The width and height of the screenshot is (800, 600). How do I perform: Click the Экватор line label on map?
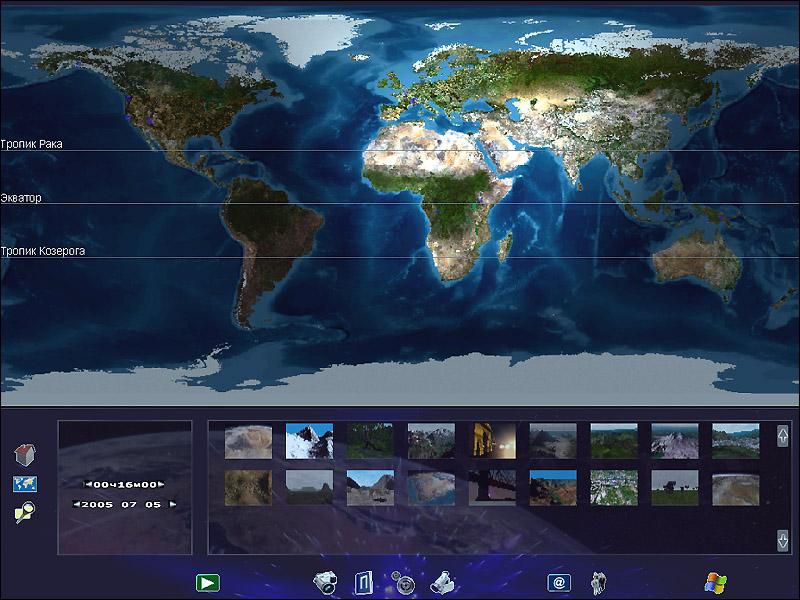tap(22, 198)
